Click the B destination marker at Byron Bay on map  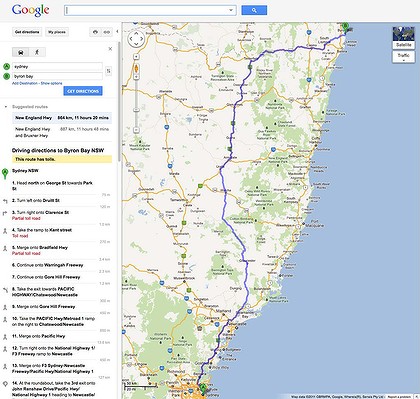(x=346, y=27)
